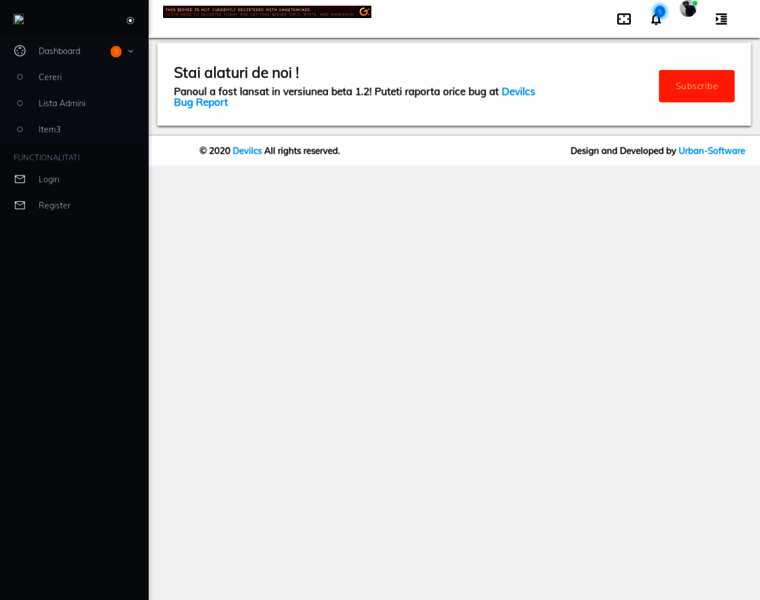The image size is (760, 600).
Task: Follow the Devilcs footer link
Action: (x=247, y=151)
